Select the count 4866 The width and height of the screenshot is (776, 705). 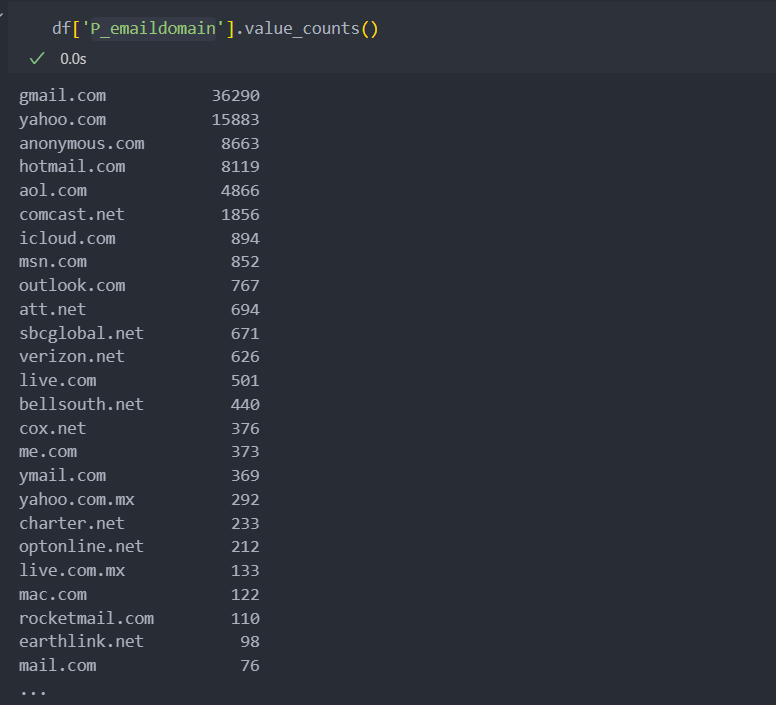tap(240, 190)
